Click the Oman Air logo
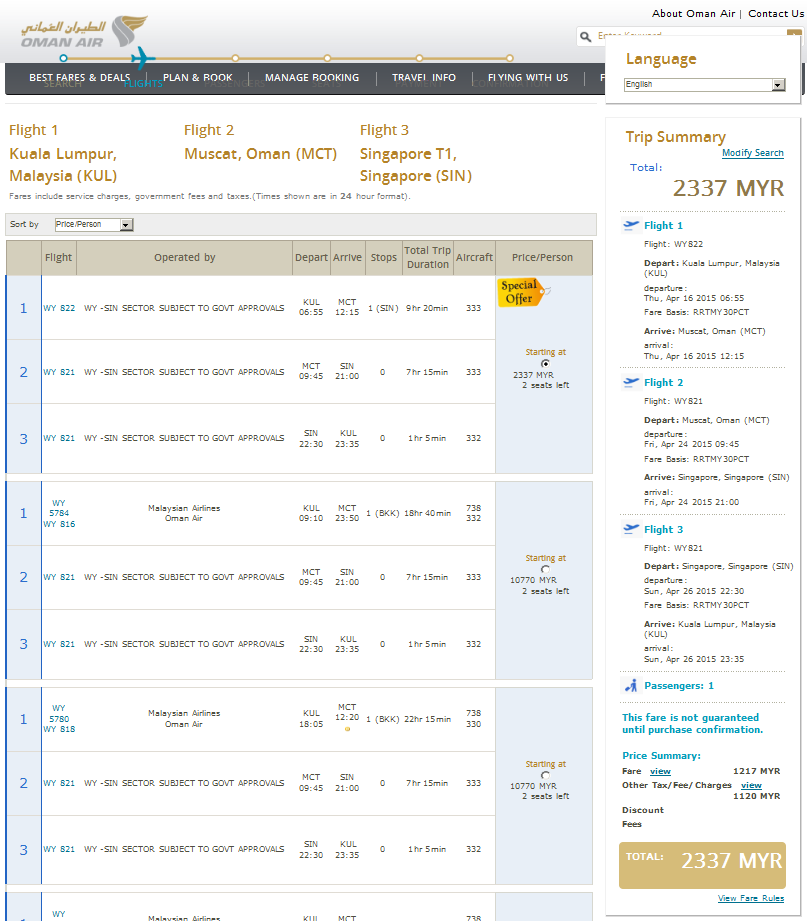The image size is (807, 921). (84, 32)
